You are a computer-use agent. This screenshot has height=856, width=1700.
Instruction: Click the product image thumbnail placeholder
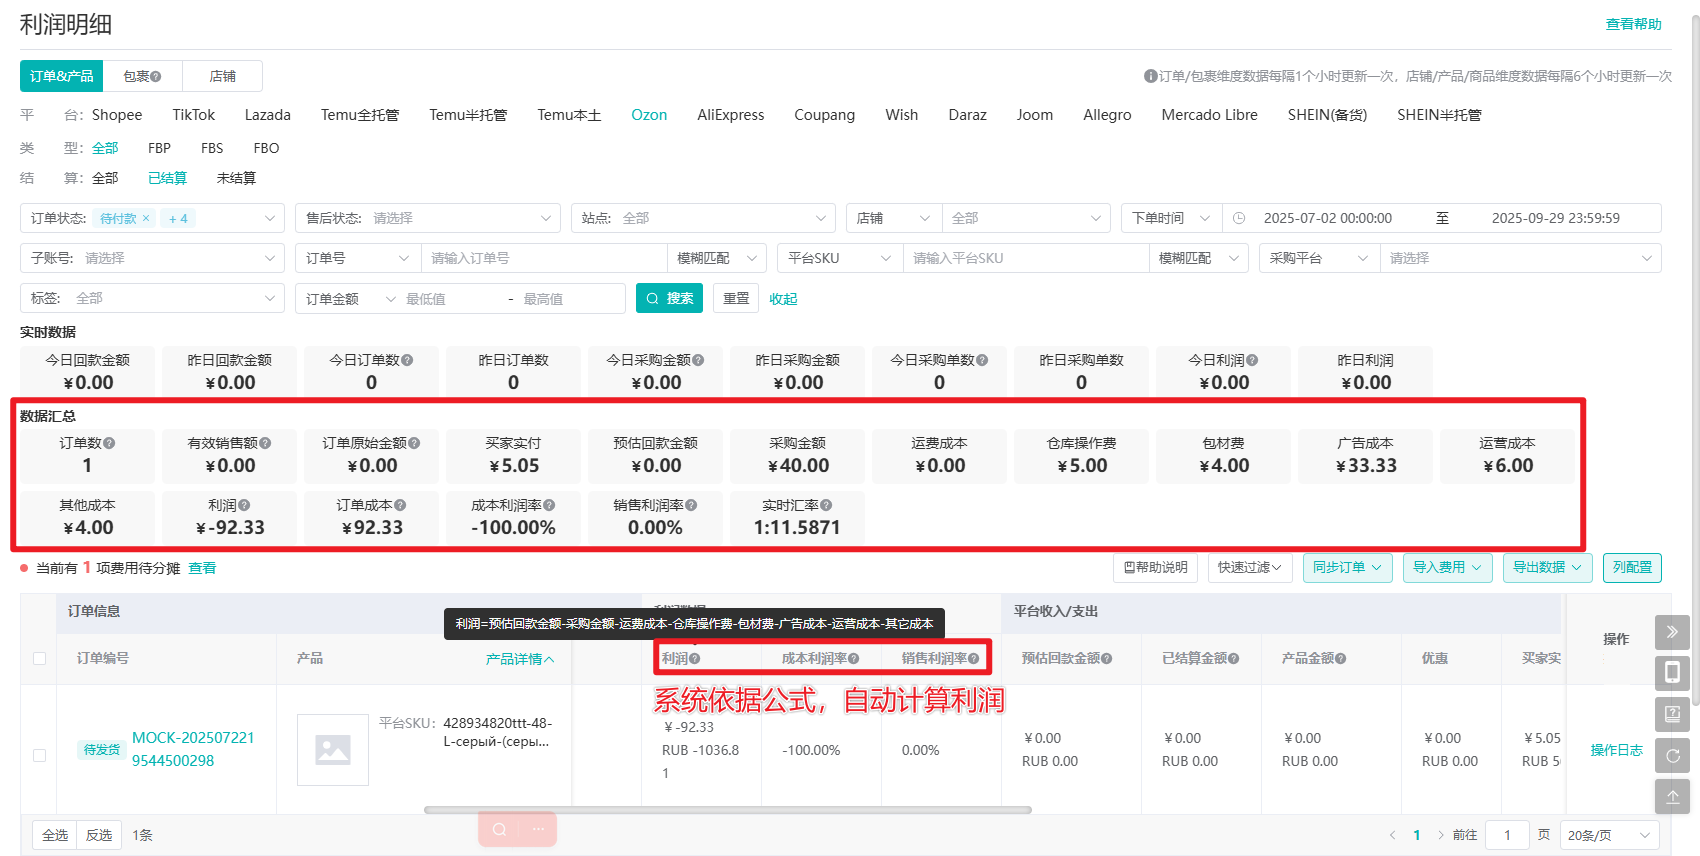pyautogui.click(x=333, y=750)
